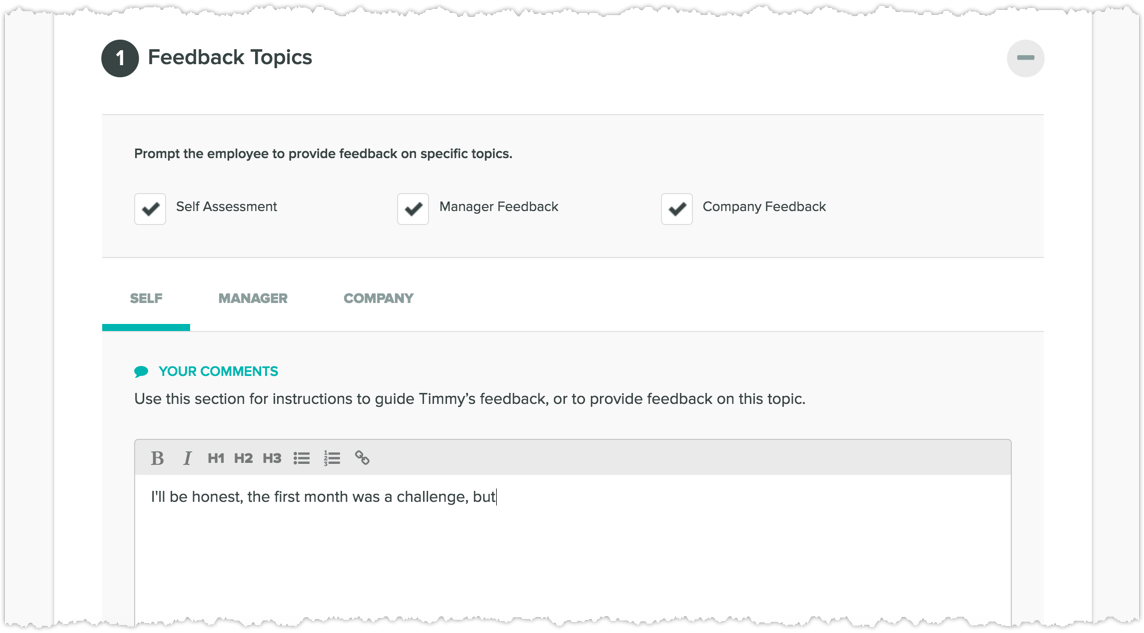Viewport: 1144px width, 633px height.
Task: Insert a hyperlink using the link icon
Action: click(362, 457)
